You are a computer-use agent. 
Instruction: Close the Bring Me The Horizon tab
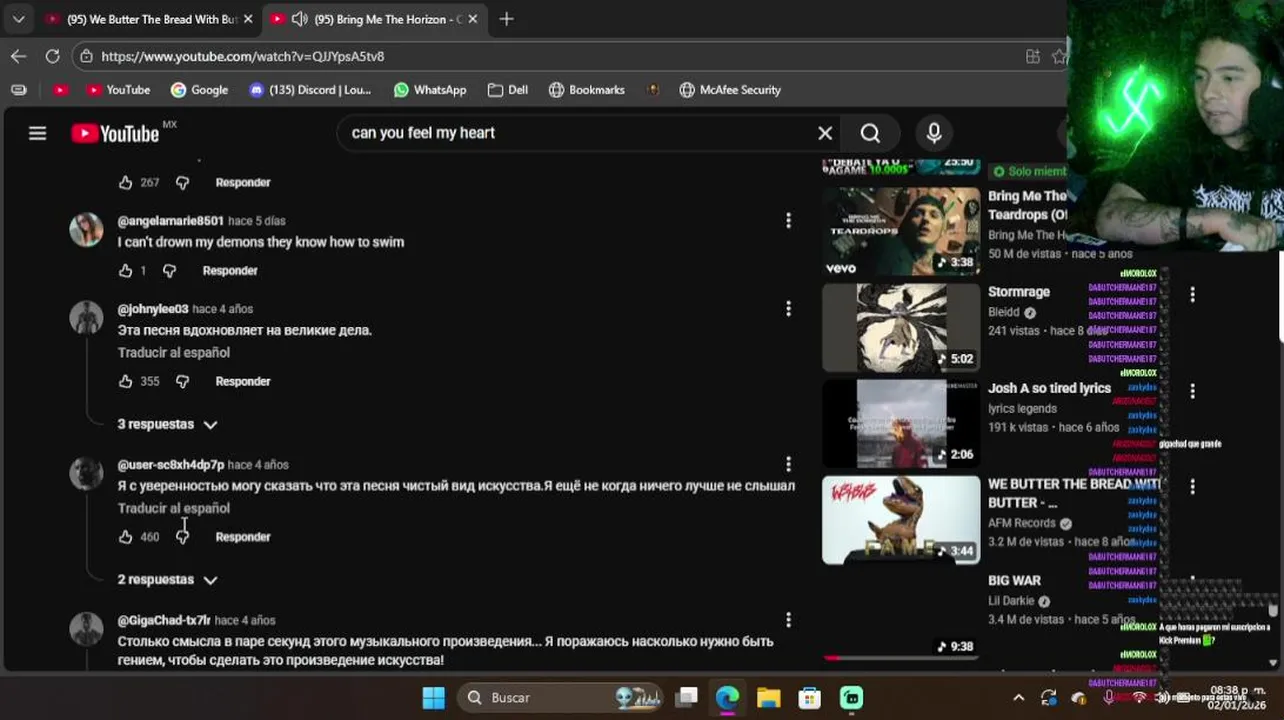pos(473,19)
